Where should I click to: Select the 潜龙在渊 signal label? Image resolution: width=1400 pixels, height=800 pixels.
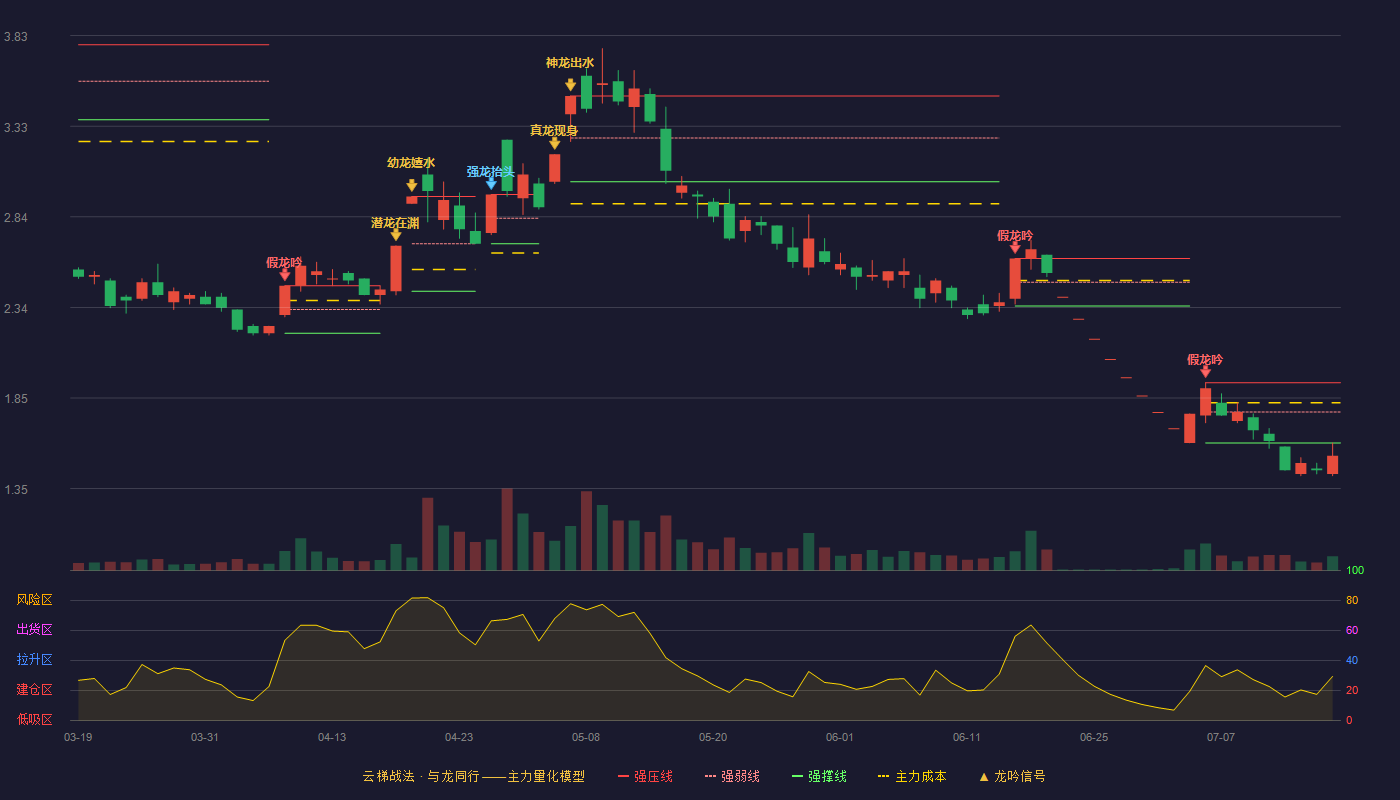pos(395,223)
